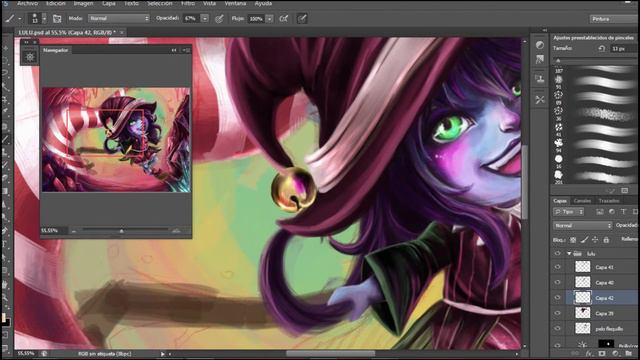The height and width of the screenshot is (360, 640).
Task: Toggle pressure for opacity icon
Action: click(x=220, y=19)
